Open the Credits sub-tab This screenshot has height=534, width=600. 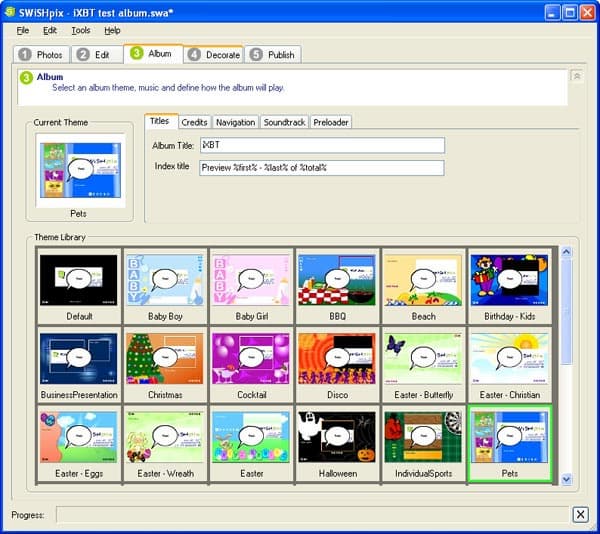pos(194,122)
